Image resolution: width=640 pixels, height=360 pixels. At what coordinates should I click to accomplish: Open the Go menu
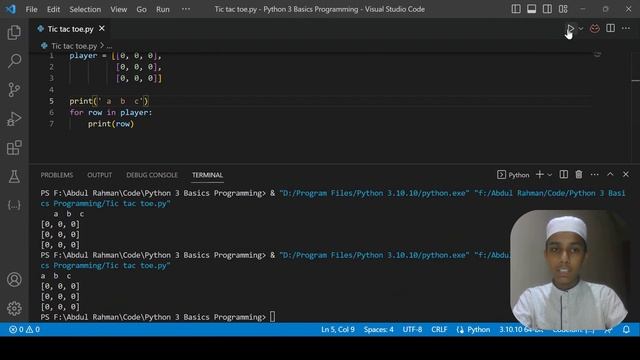tap(141, 9)
